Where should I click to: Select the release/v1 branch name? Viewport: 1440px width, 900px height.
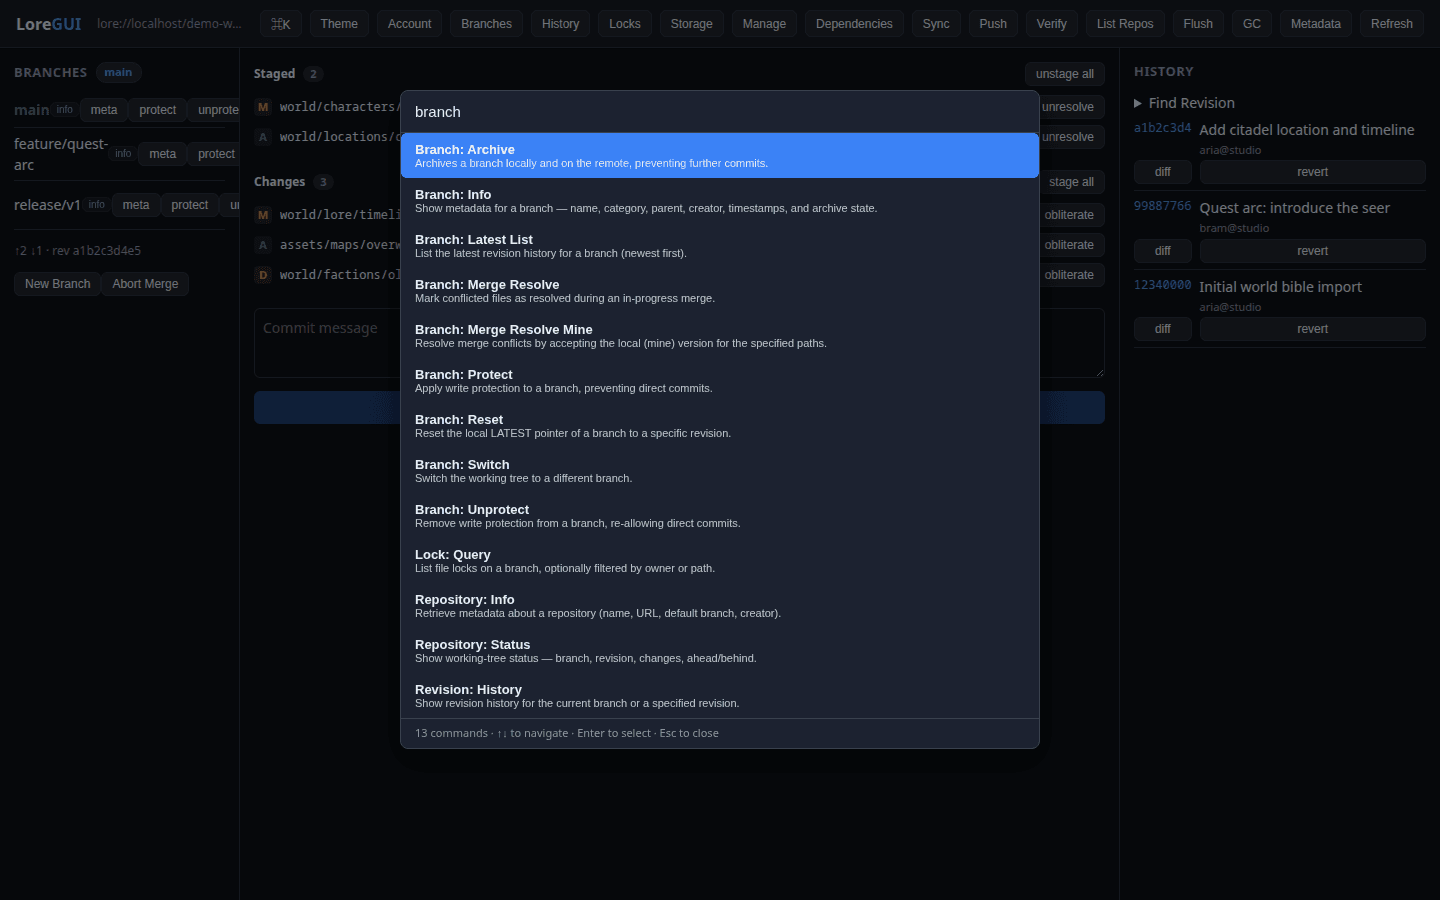pyautogui.click(x=47, y=205)
